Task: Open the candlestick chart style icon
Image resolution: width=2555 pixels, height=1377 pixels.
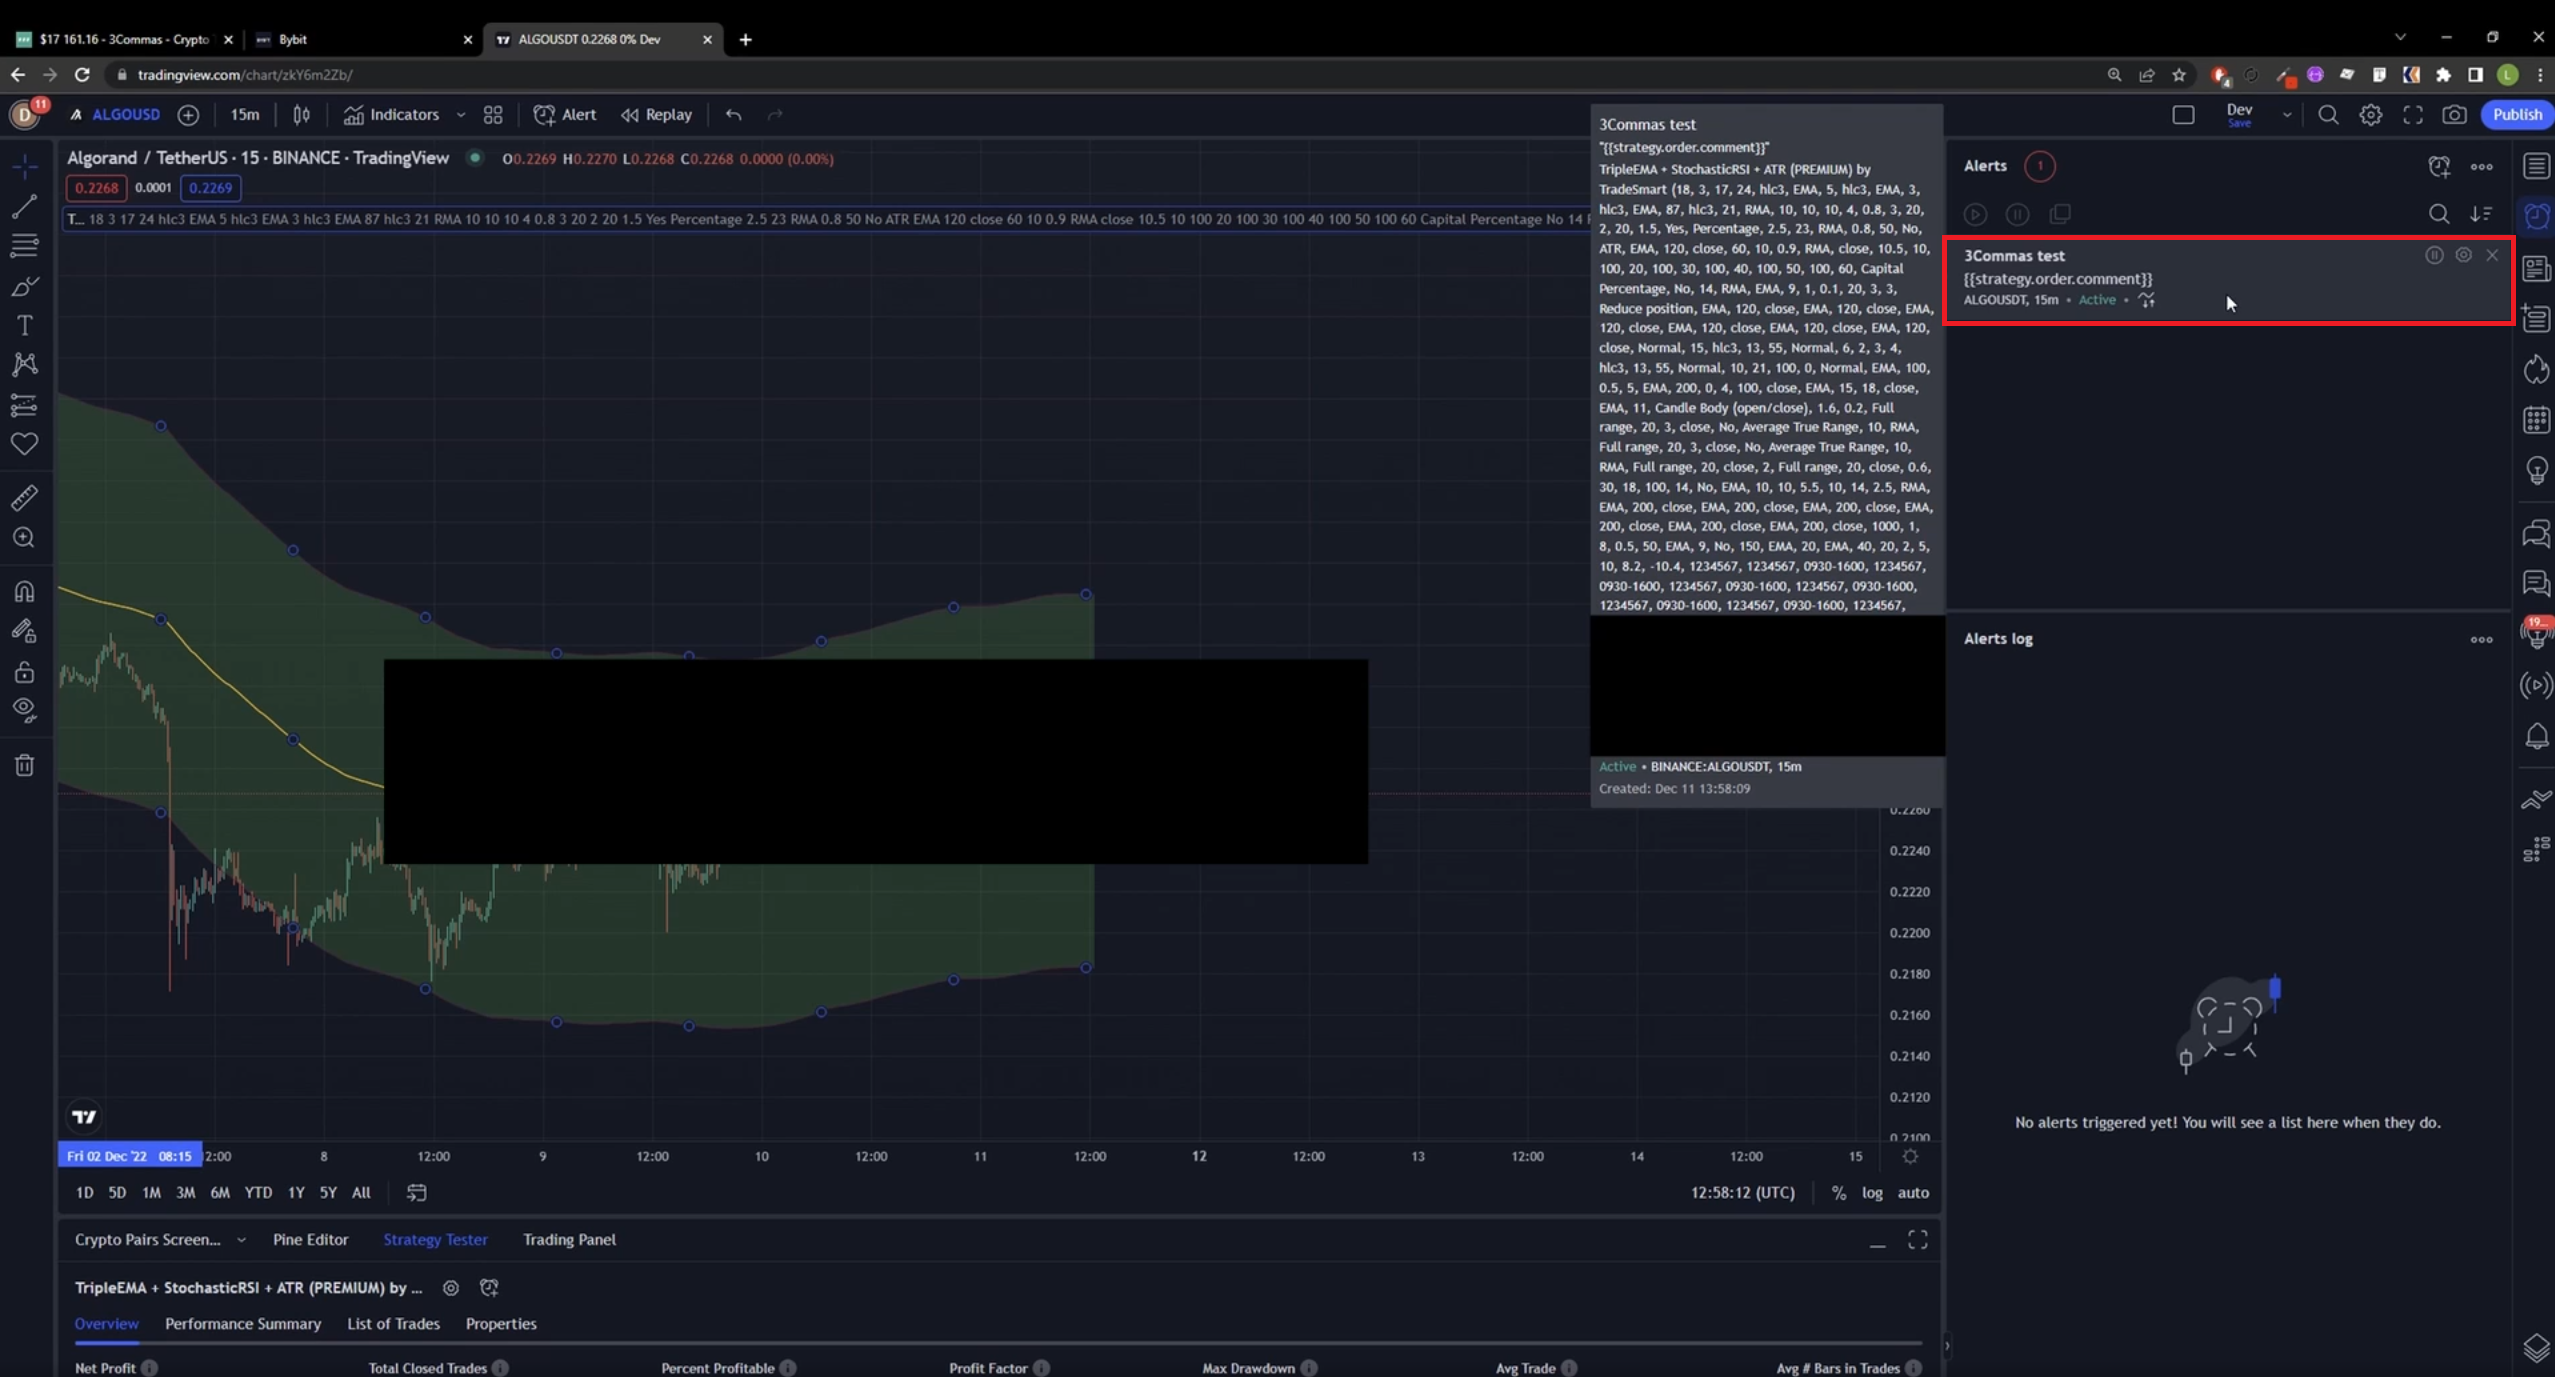Action: pos(301,115)
